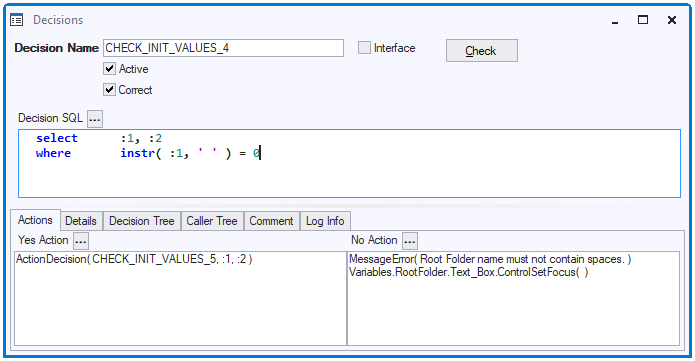
Task: Click the MessageError Root Folder line
Action: [x=490, y=259]
